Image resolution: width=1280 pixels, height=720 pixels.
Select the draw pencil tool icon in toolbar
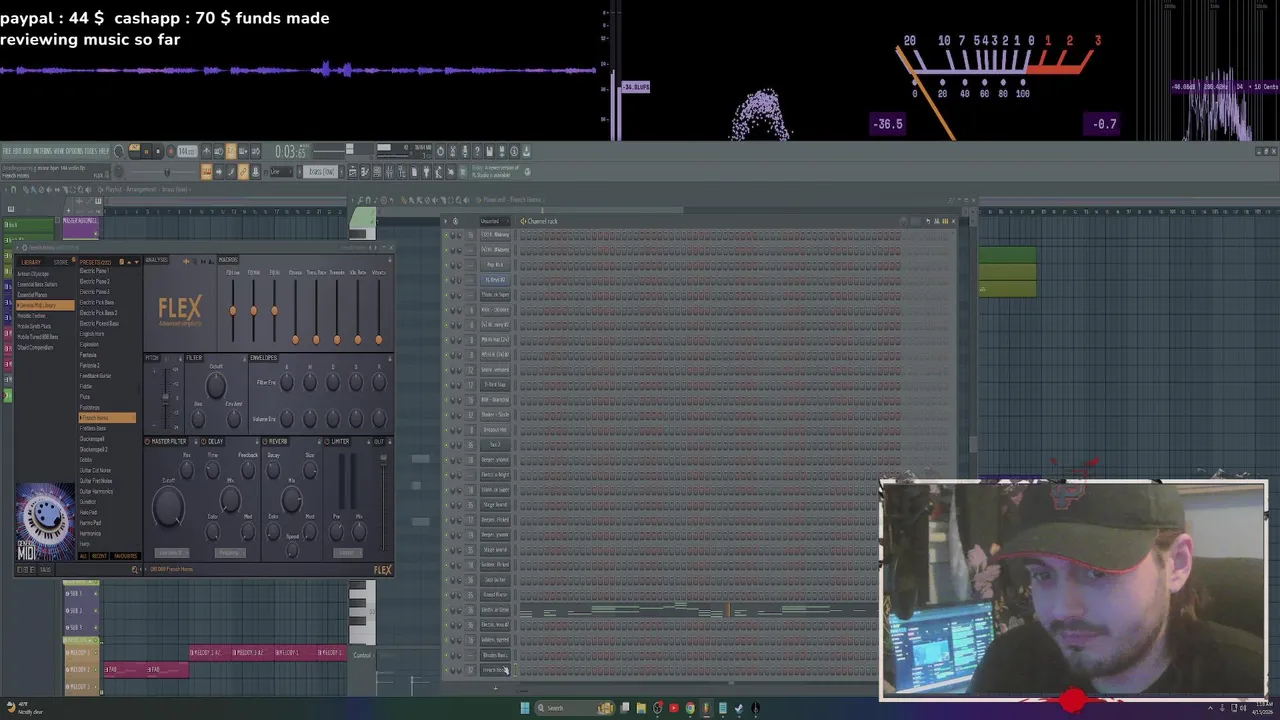[231, 172]
